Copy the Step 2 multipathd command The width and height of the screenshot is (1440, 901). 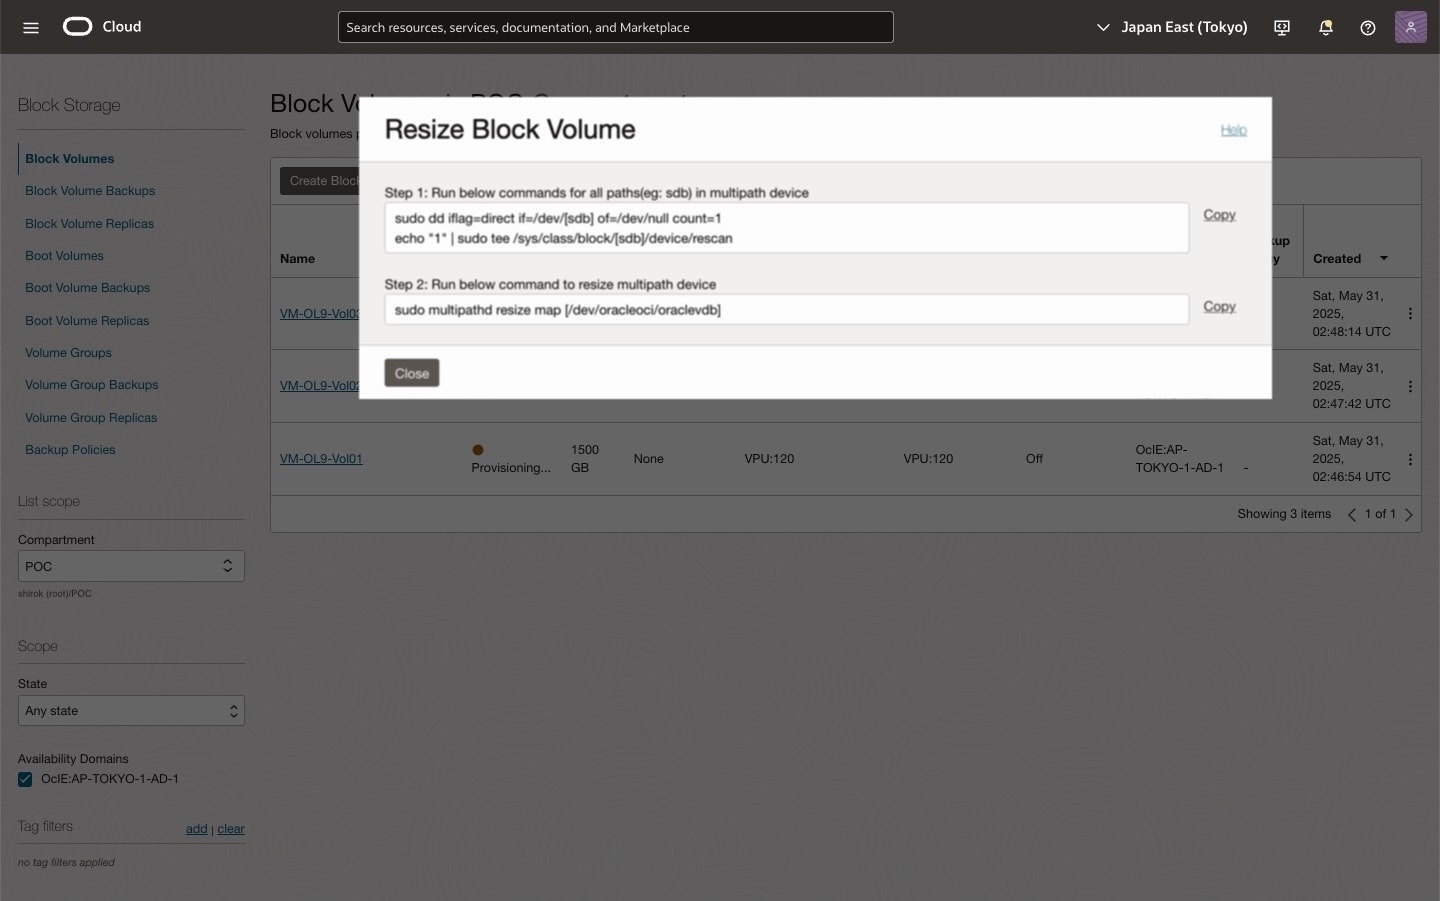(1219, 307)
